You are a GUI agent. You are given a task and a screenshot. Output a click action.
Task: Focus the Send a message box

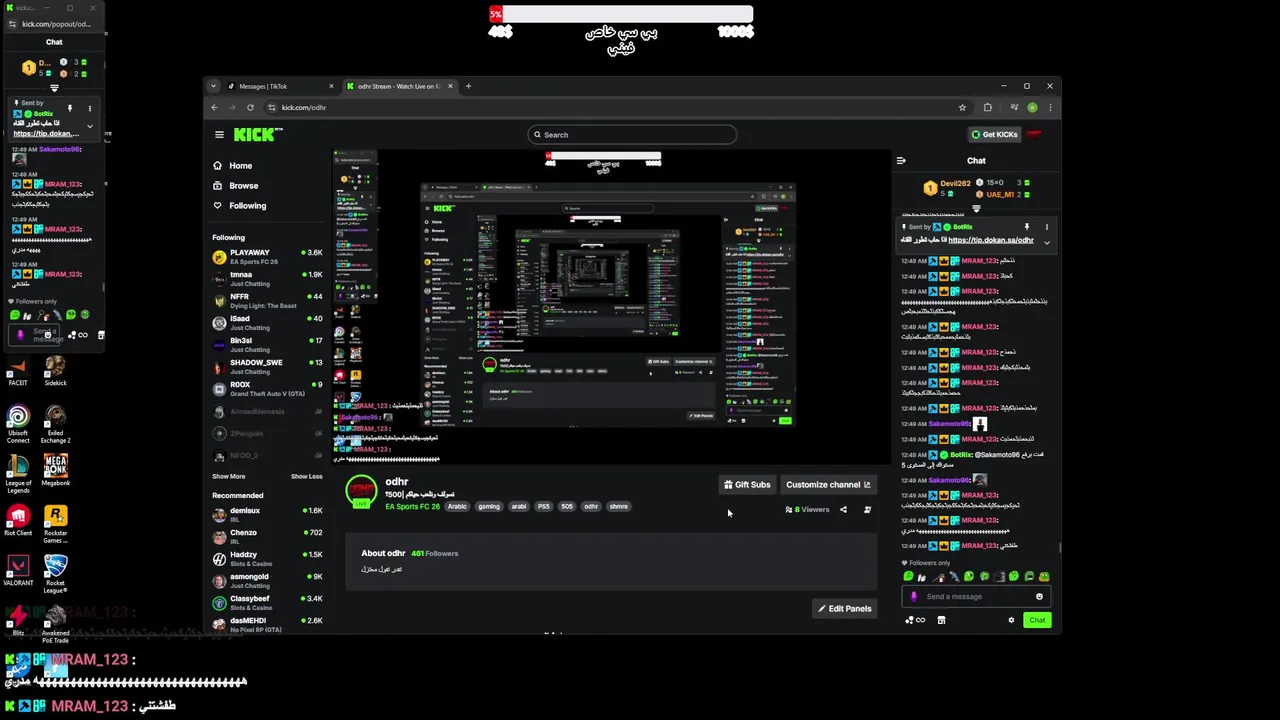tap(975, 597)
